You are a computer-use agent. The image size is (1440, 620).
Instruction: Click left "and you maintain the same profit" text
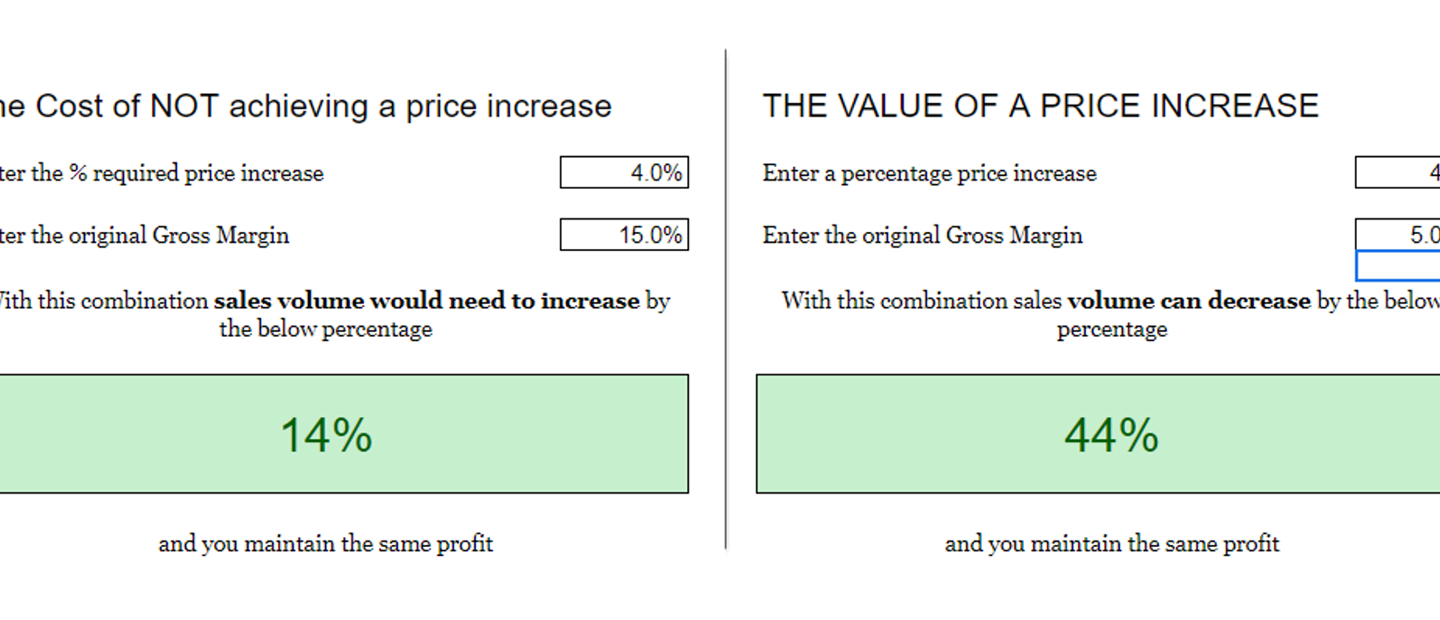[x=326, y=544]
